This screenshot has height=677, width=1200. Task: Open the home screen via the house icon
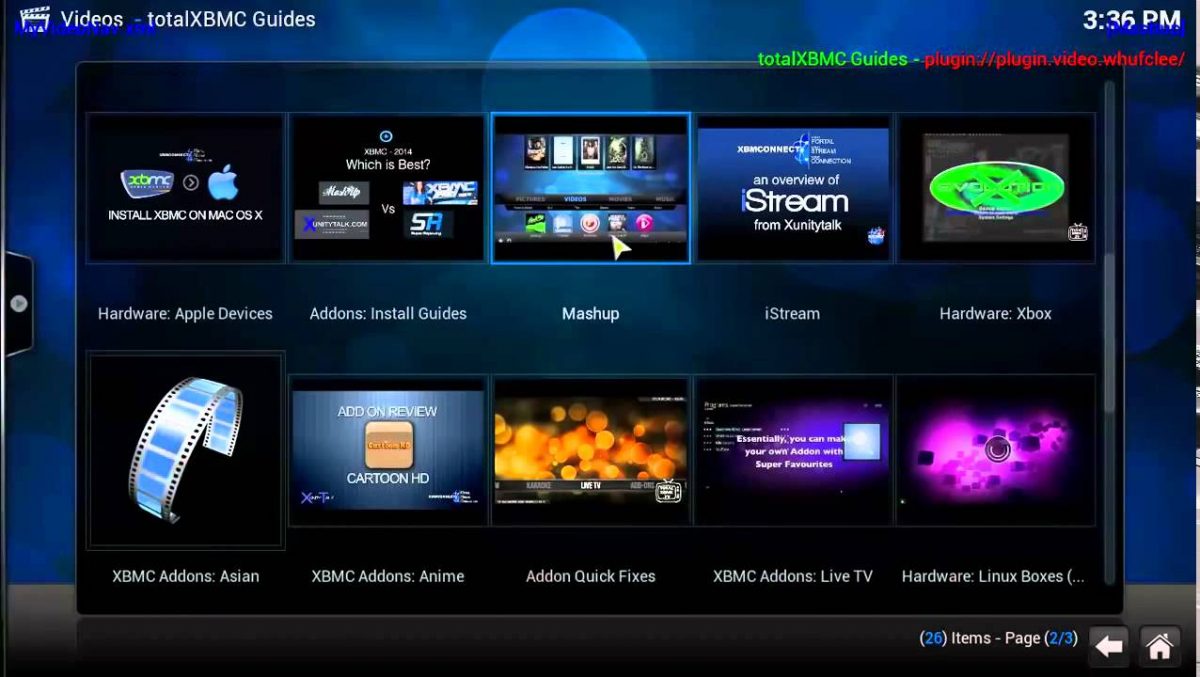1160,646
